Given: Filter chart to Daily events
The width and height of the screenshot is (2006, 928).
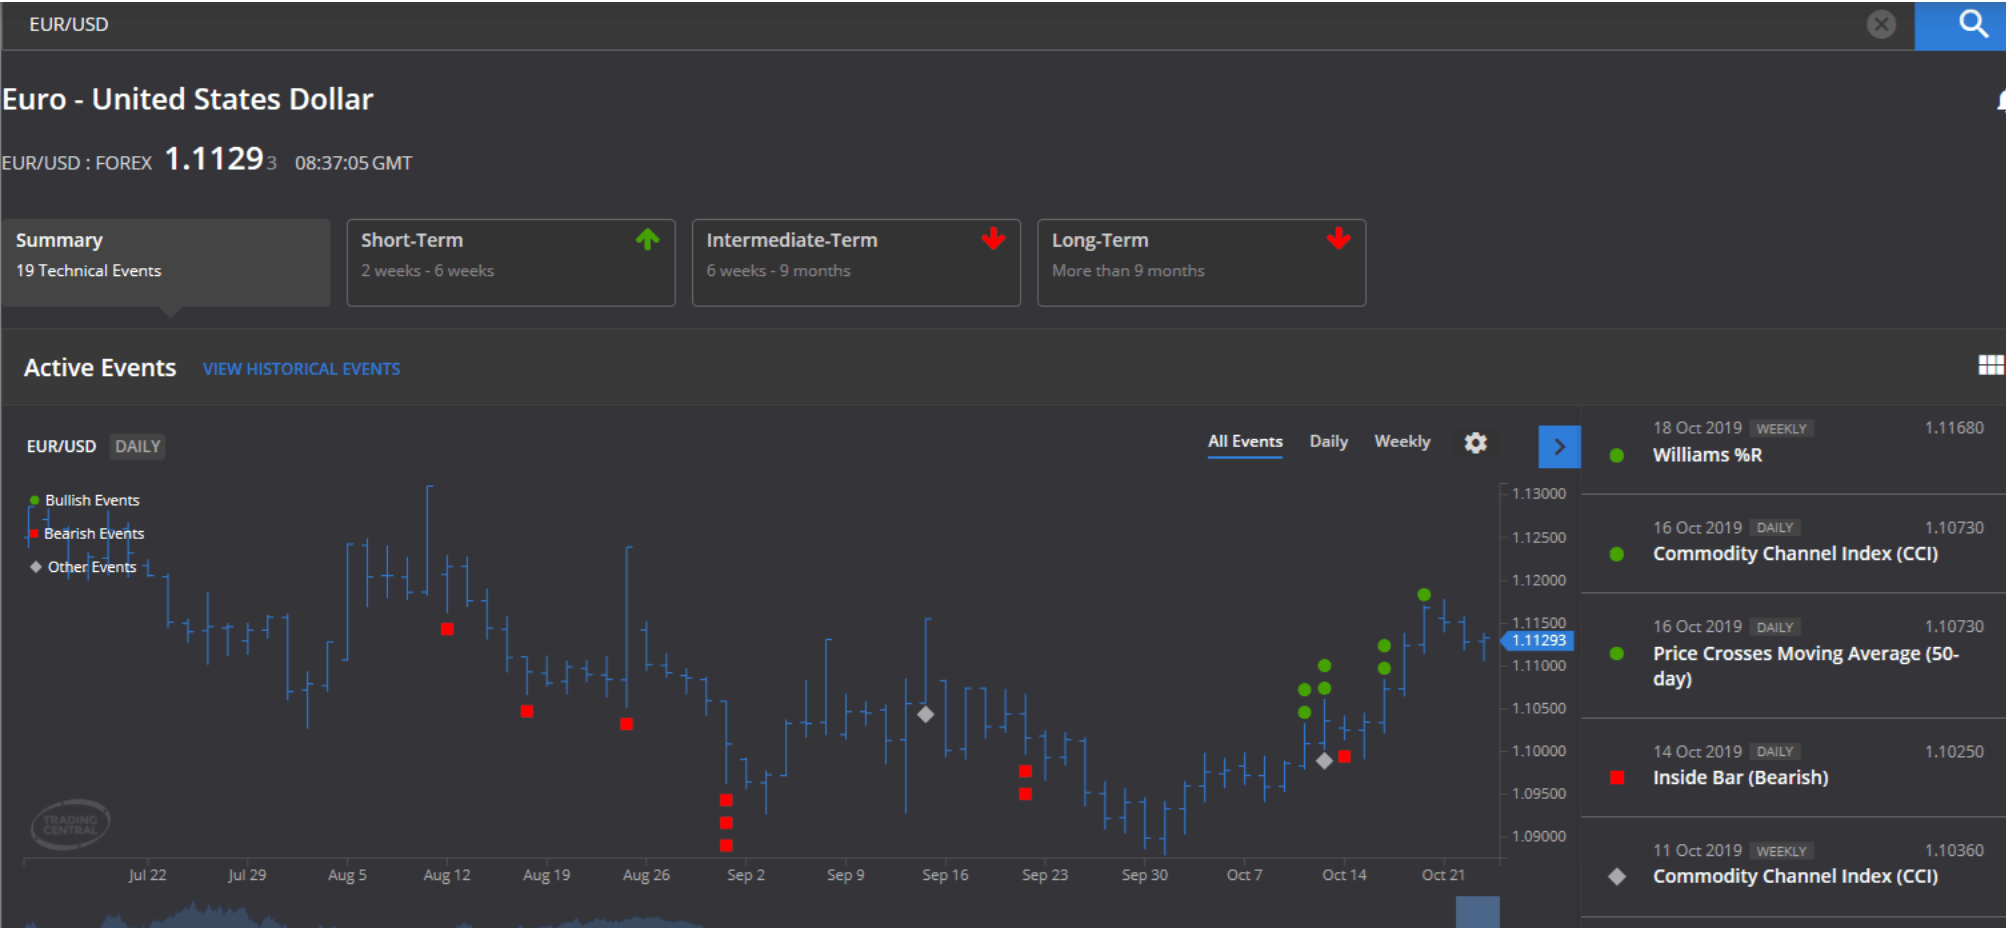Looking at the screenshot, I should pos(1328,441).
